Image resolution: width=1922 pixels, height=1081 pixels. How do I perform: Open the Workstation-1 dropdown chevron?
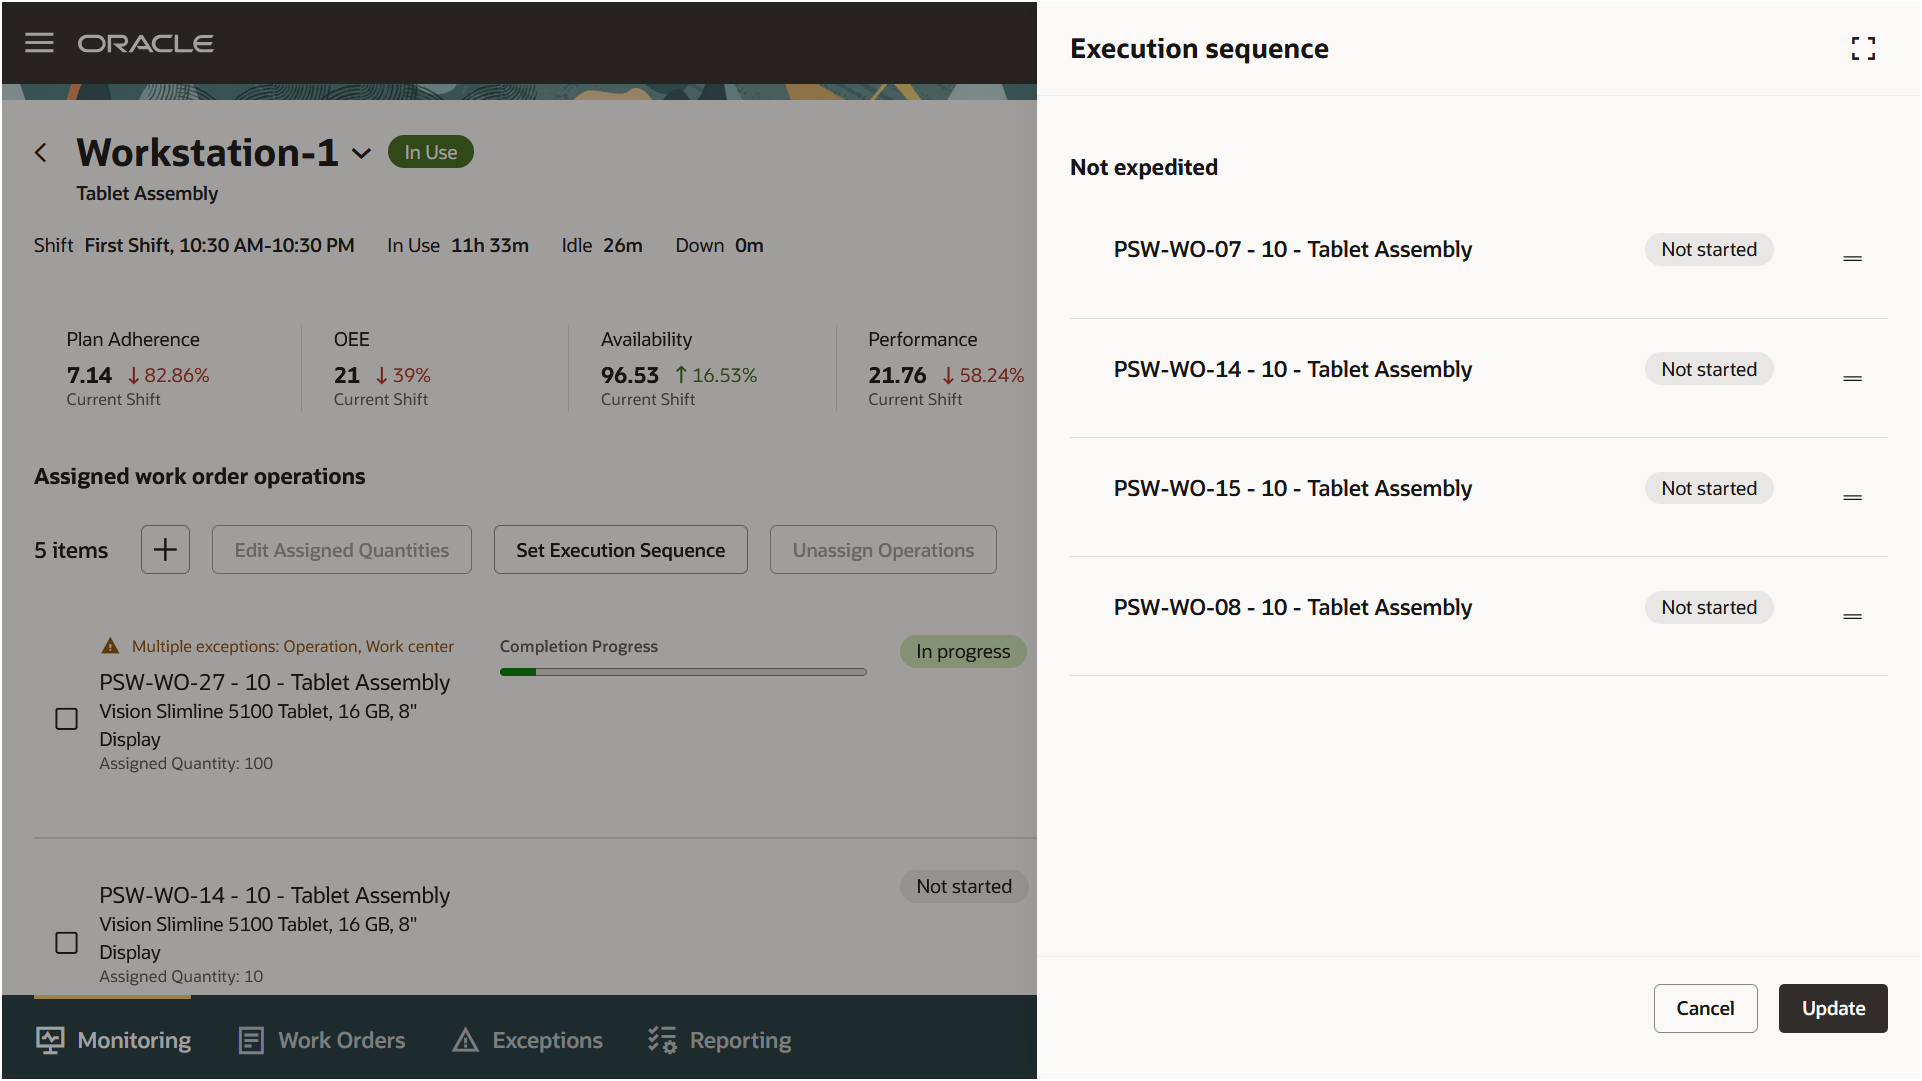(x=362, y=154)
